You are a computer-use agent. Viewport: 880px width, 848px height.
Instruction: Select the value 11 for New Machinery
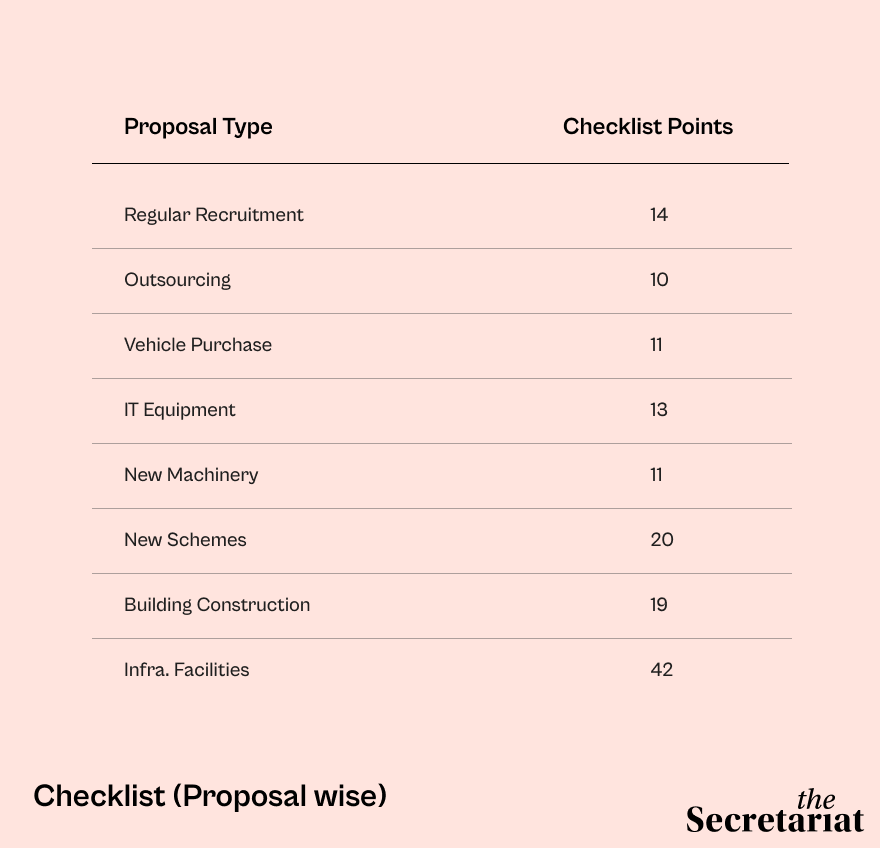(656, 475)
